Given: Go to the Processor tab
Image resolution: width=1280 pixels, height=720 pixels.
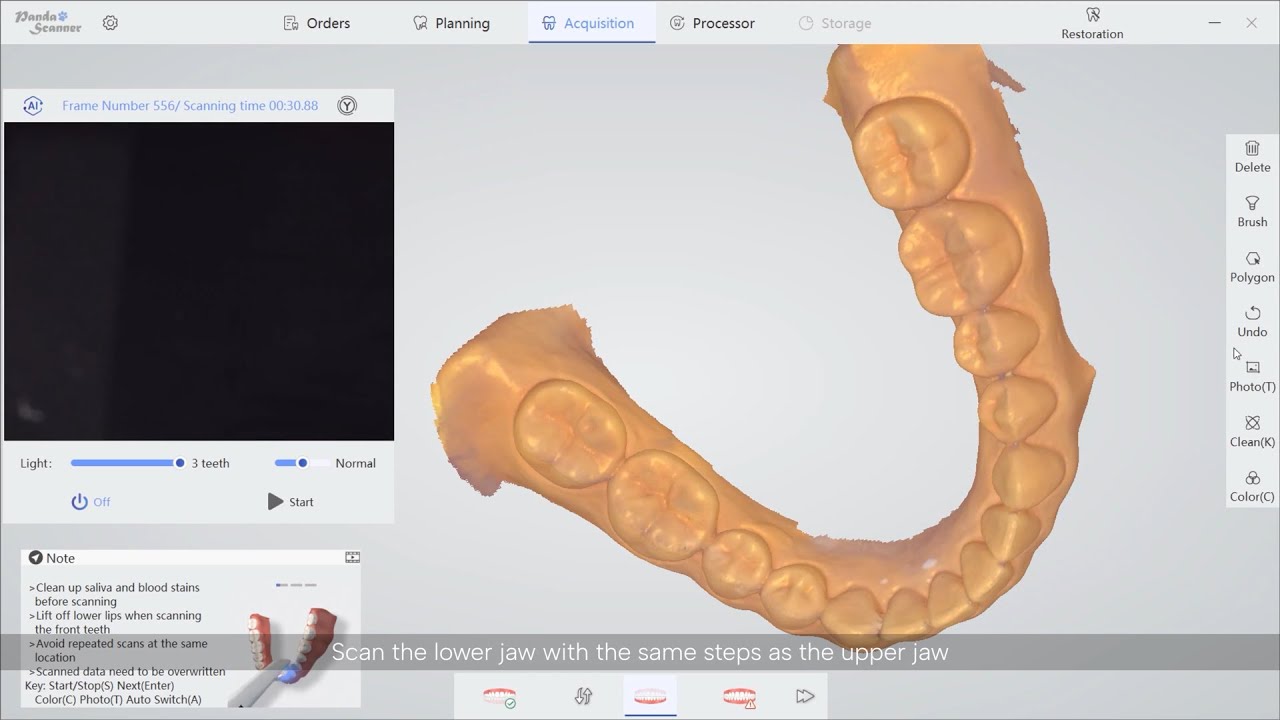Looking at the screenshot, I should [712, 23].
